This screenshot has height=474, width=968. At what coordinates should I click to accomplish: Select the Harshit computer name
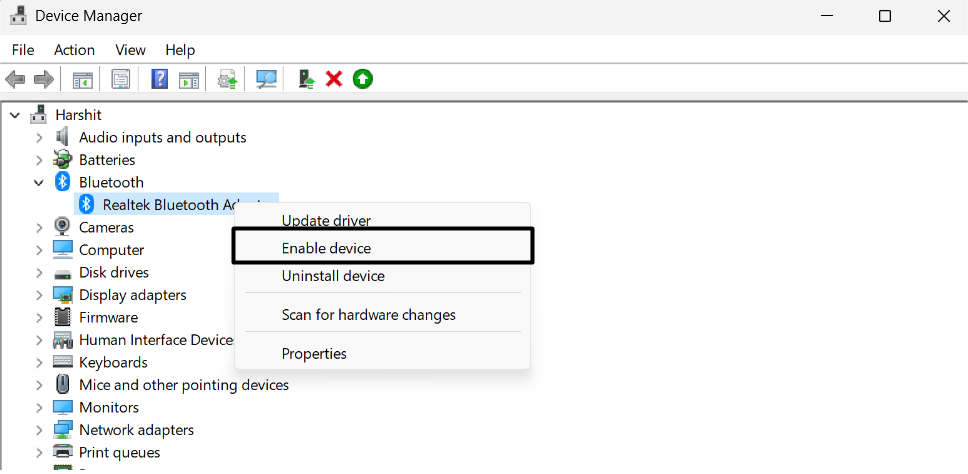point(78,115)
